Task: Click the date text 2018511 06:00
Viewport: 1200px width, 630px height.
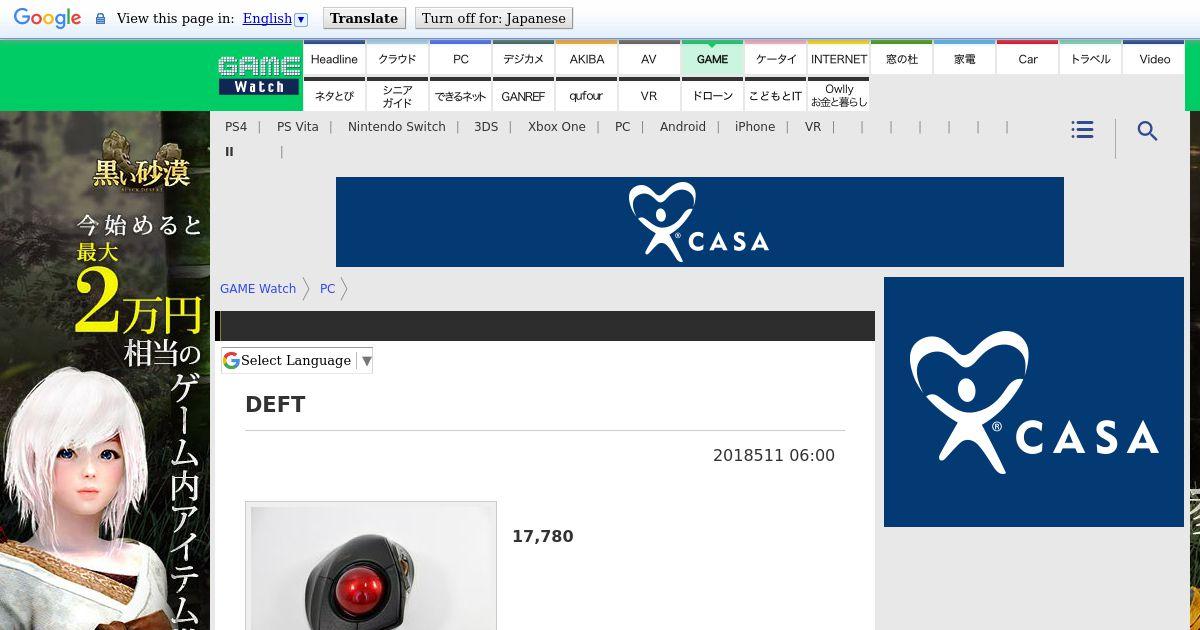Action: [x=774, y=456]
